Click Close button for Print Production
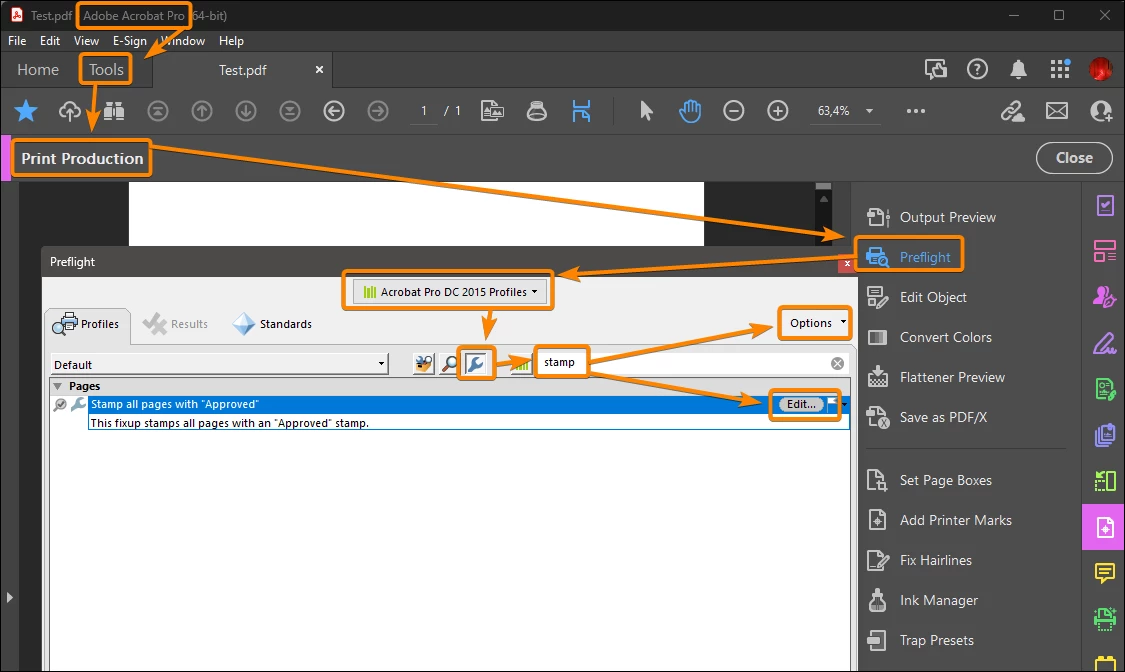Image resolution: width=1125 pixels, height=672 pixels. (1074, 158)
